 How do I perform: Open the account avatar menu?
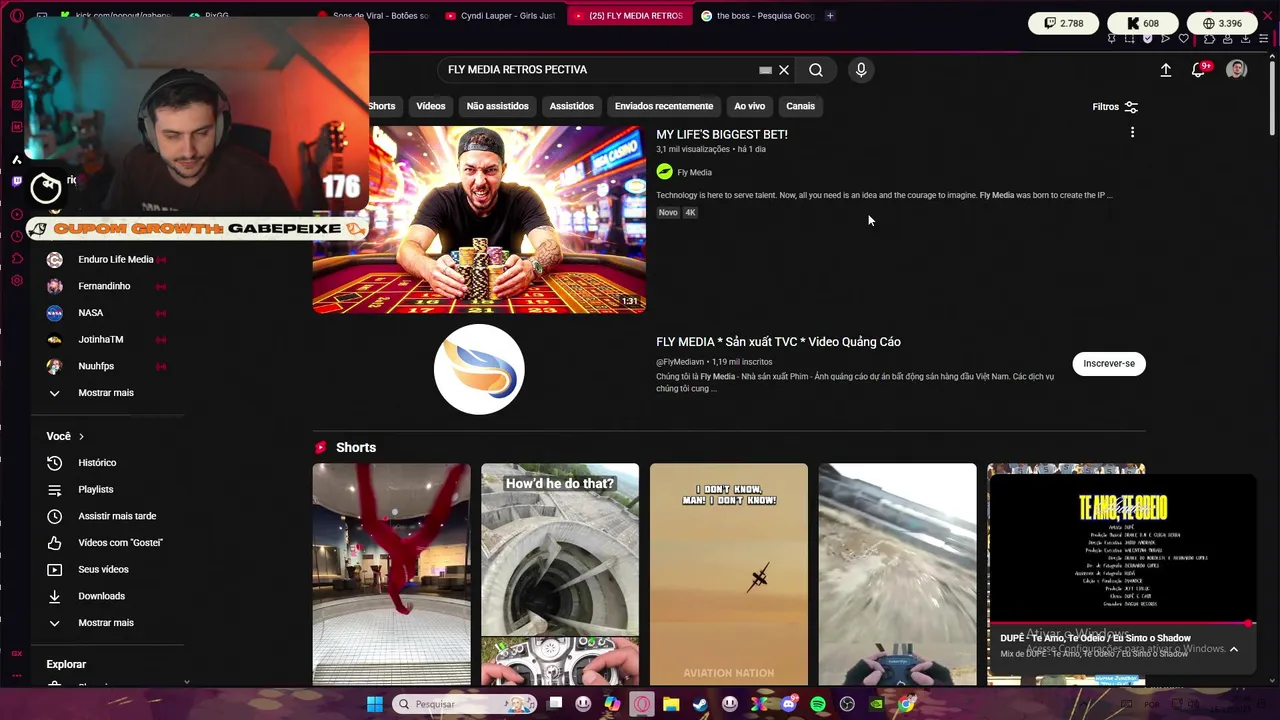pos(1237,70)
